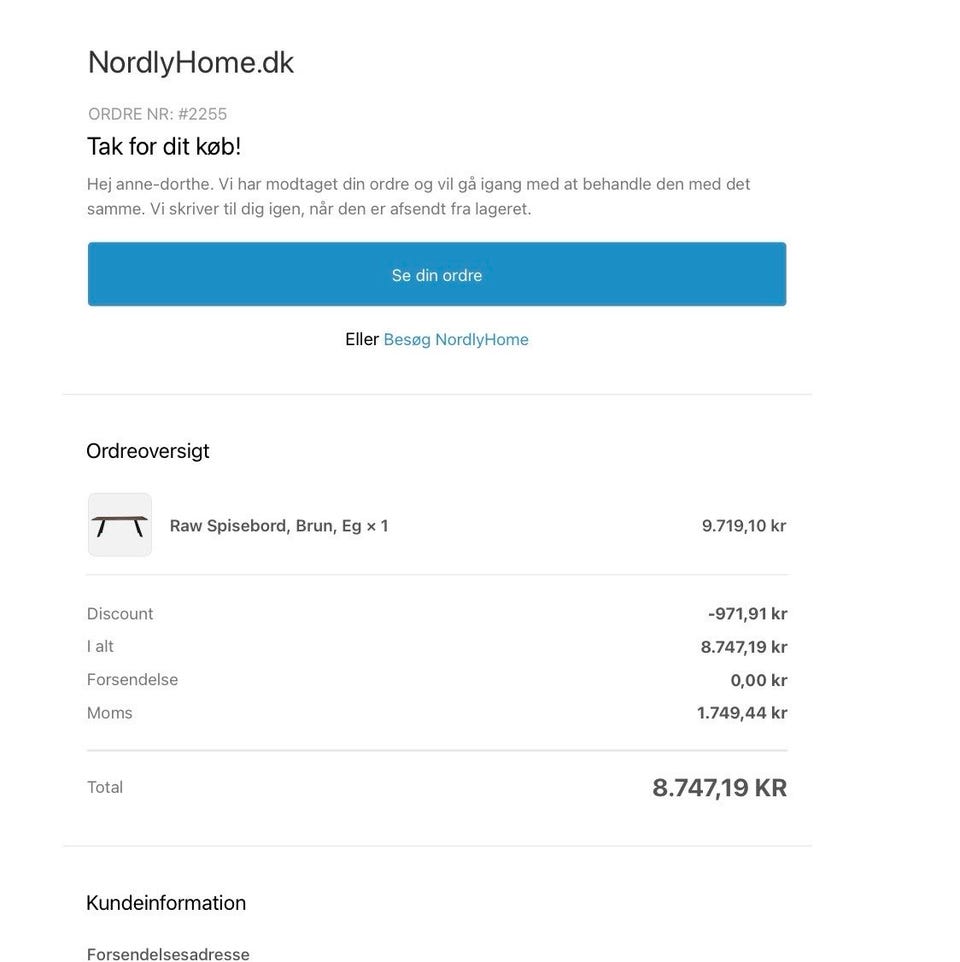The width and height of the screenshot is (960, 962).
Task: Click the Moms tax label
Action: click(x=110, y=713)
